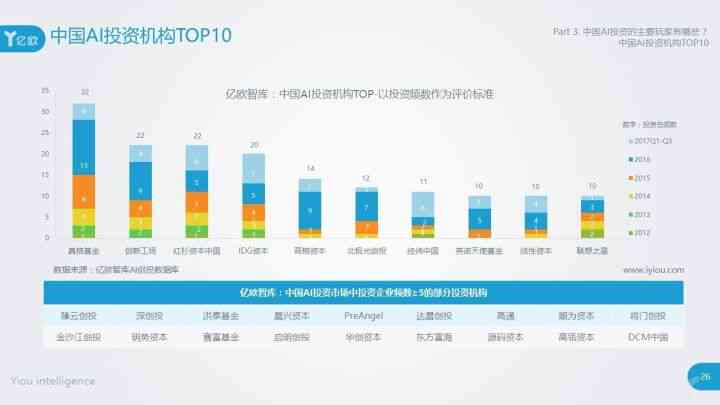Click the light blue top segment of IDG资本 bar
The width and height of the screenshot is (720, 405).
pyautogui.click(x=253, y=169)
